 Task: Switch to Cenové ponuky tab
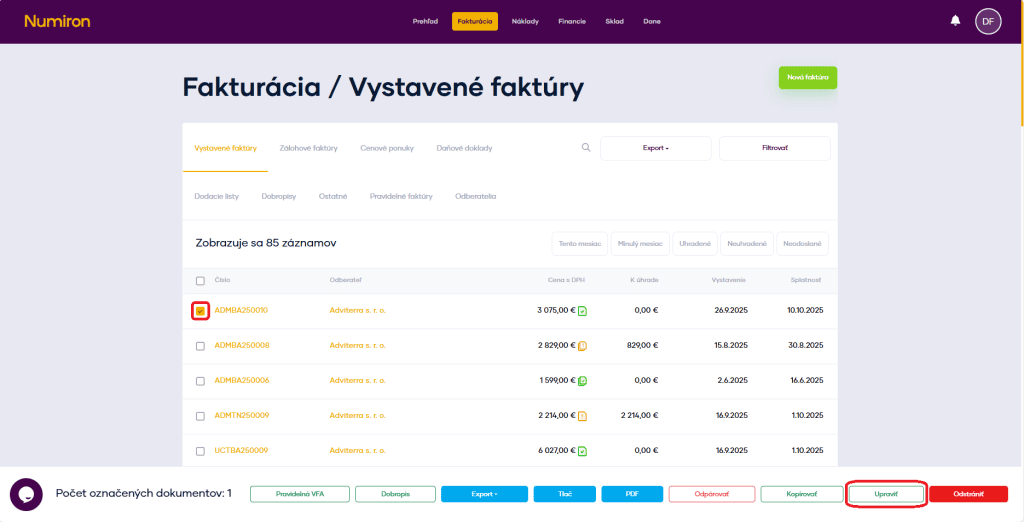pyautogui.click(x=387, y=148)
